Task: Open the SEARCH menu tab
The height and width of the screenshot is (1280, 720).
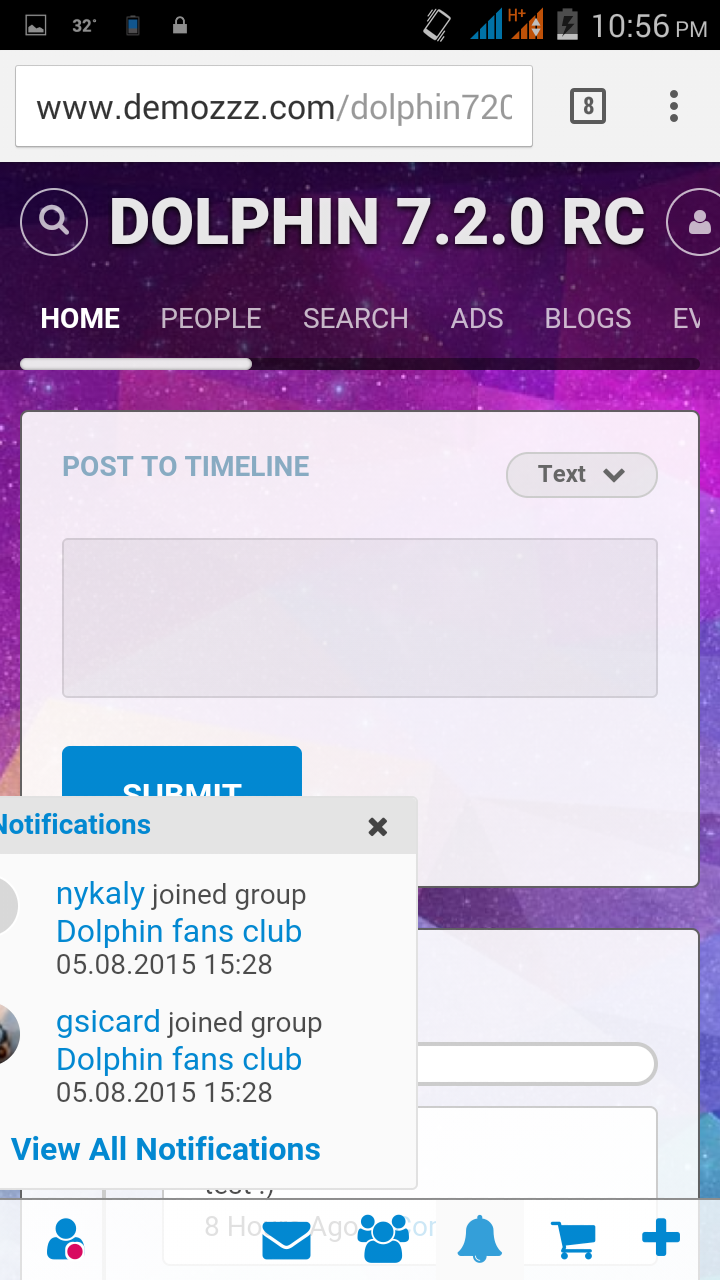Action: [x=356, y=319]
